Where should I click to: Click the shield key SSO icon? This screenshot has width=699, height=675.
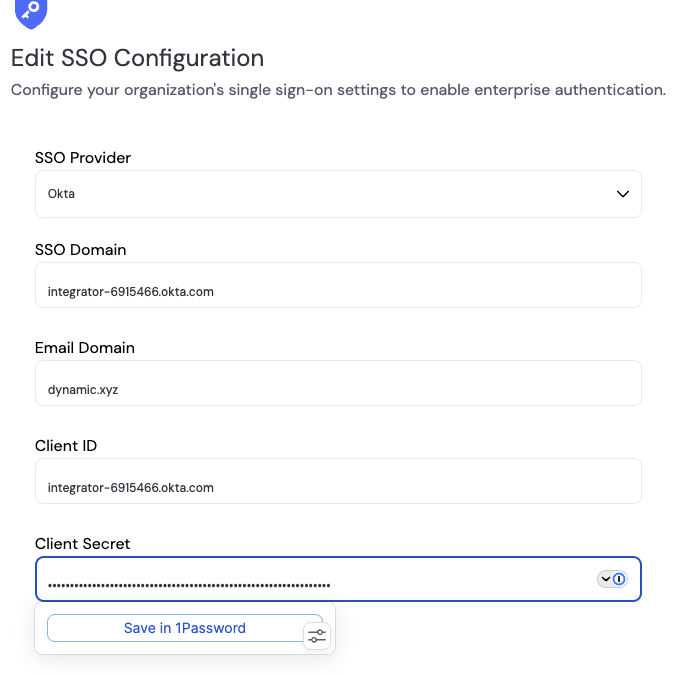coord(32,12)
